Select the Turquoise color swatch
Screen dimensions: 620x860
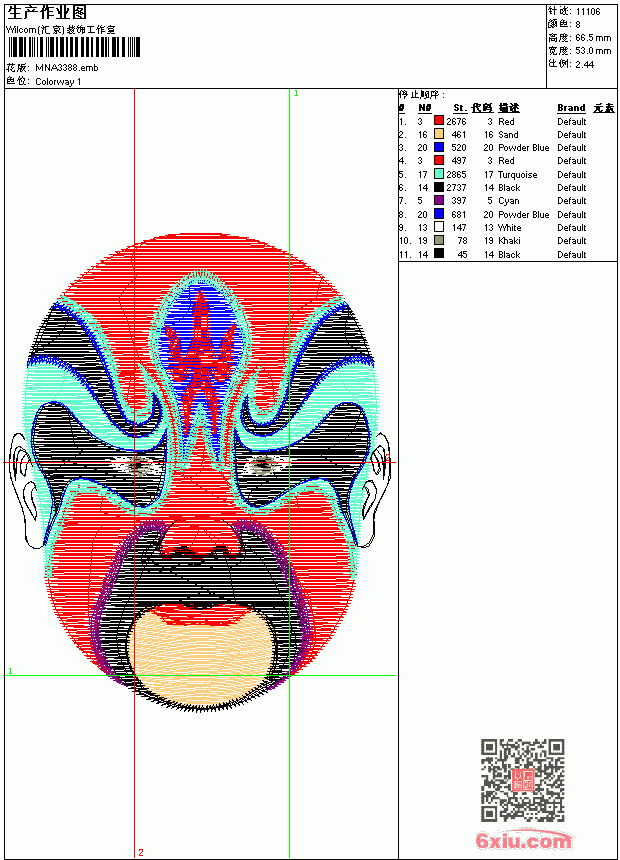(439, 174)
